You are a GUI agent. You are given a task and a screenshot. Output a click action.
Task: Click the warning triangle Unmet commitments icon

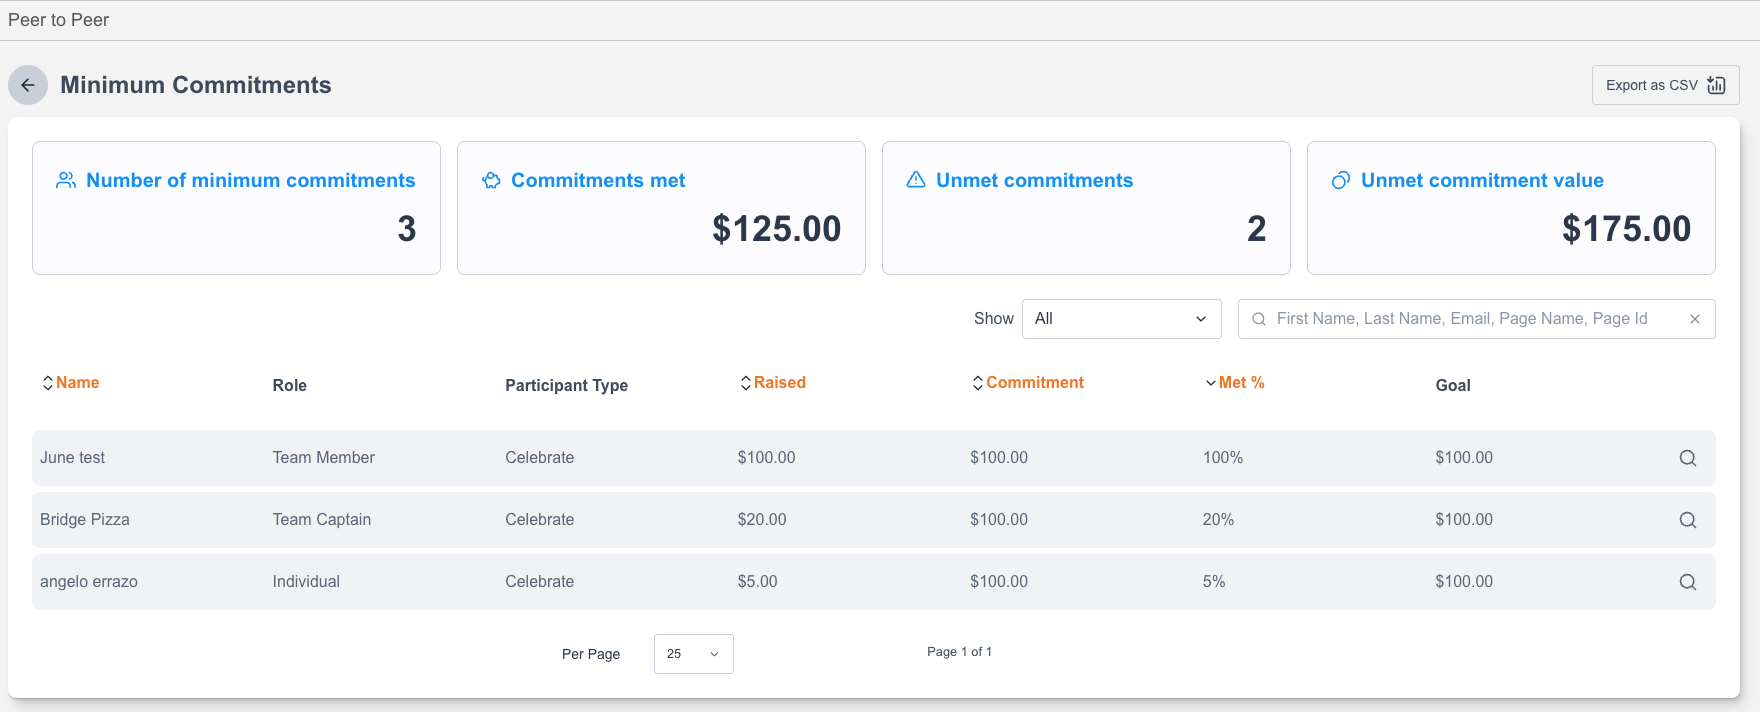[x=916, y=180]
